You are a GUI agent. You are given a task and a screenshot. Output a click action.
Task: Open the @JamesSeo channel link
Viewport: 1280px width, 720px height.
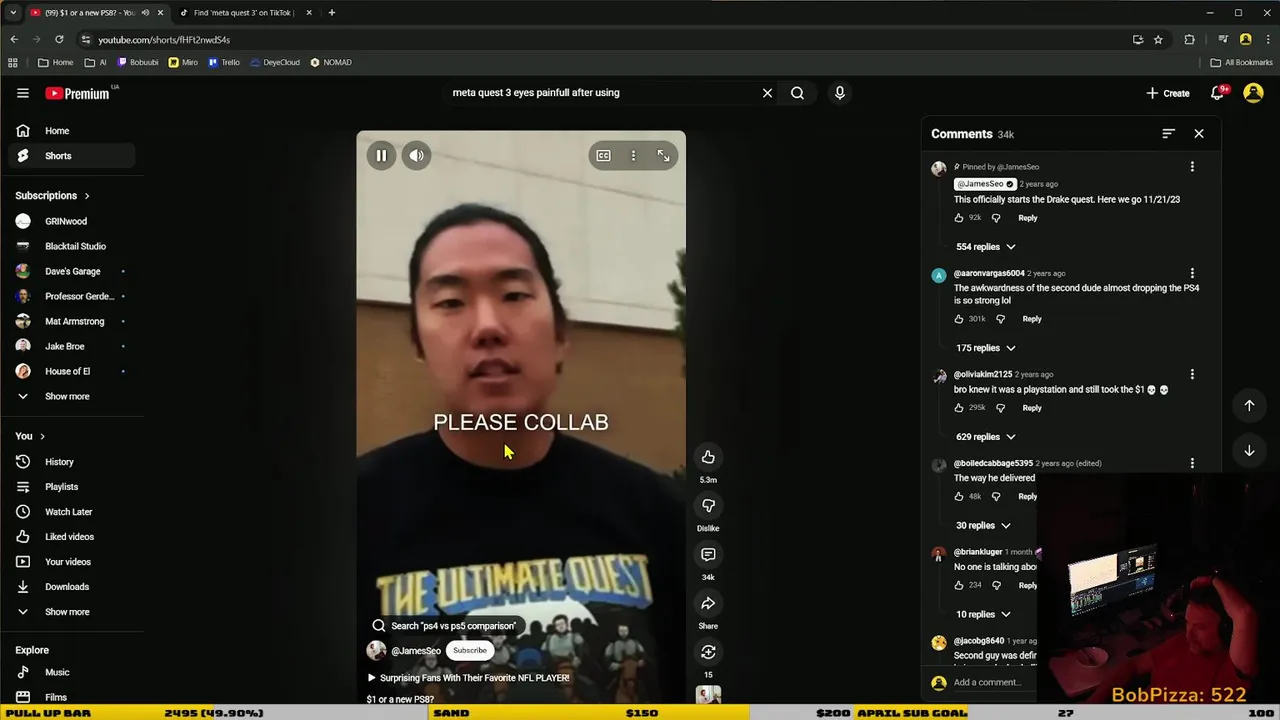tap(415, 651)
